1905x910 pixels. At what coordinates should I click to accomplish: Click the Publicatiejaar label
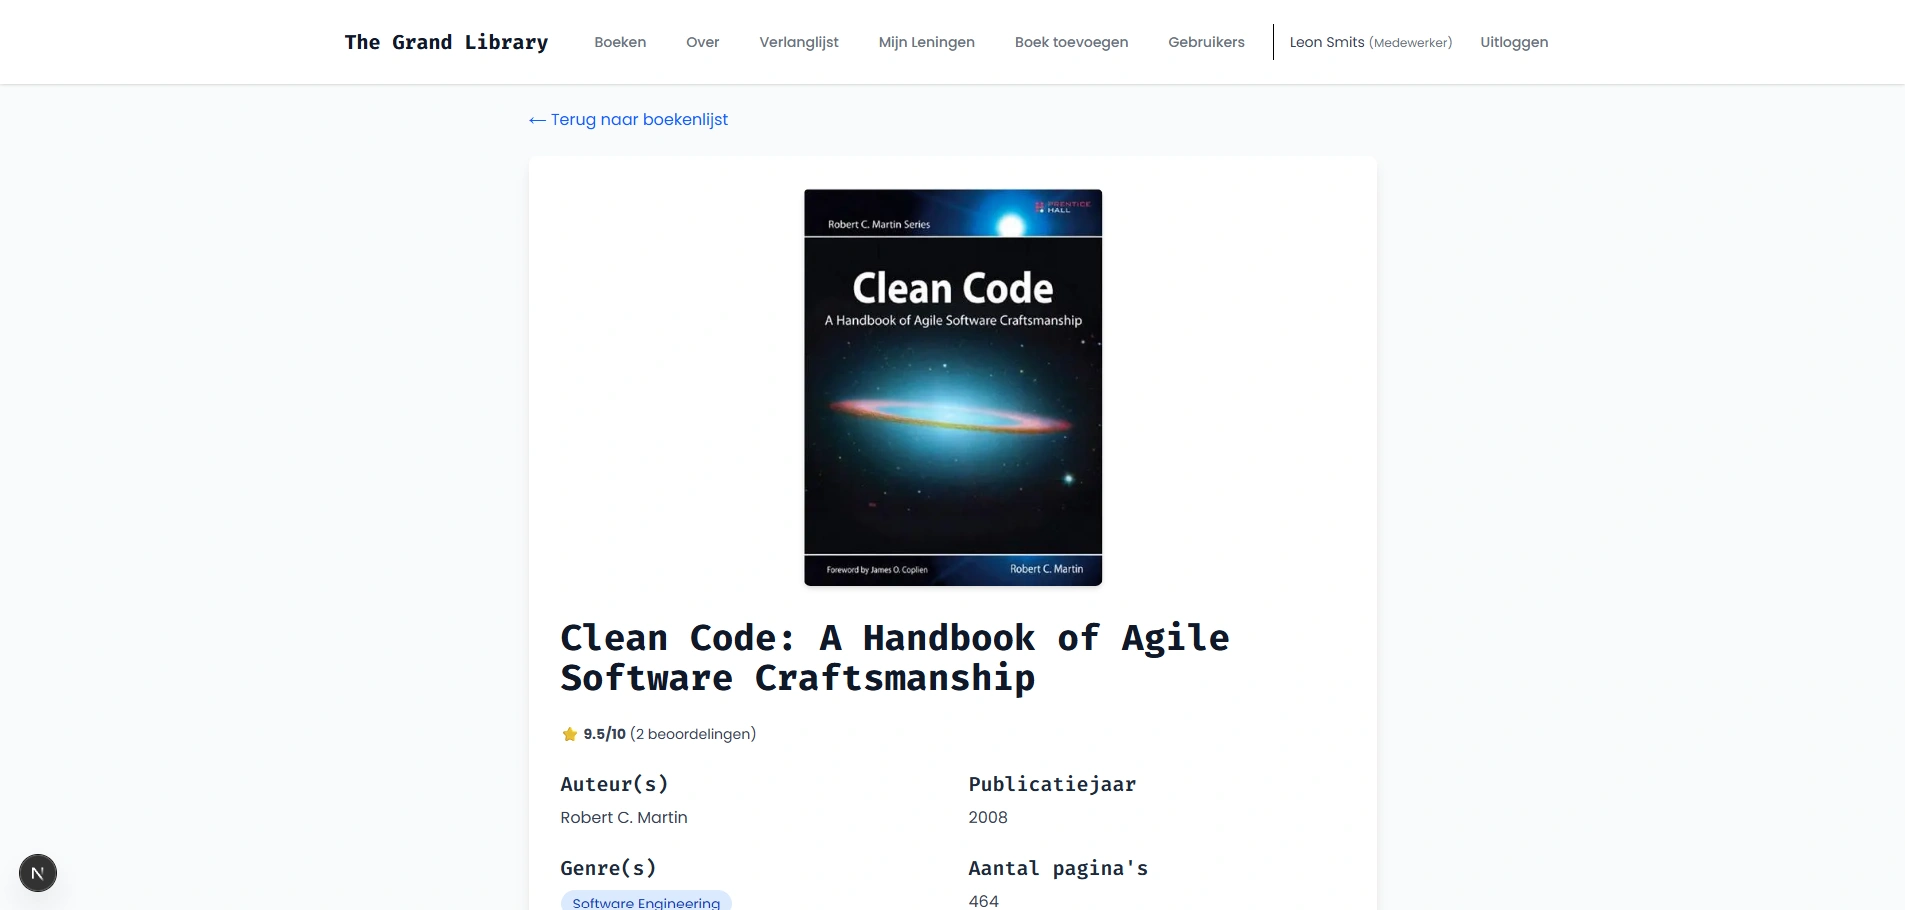[x=1052, y=784]
